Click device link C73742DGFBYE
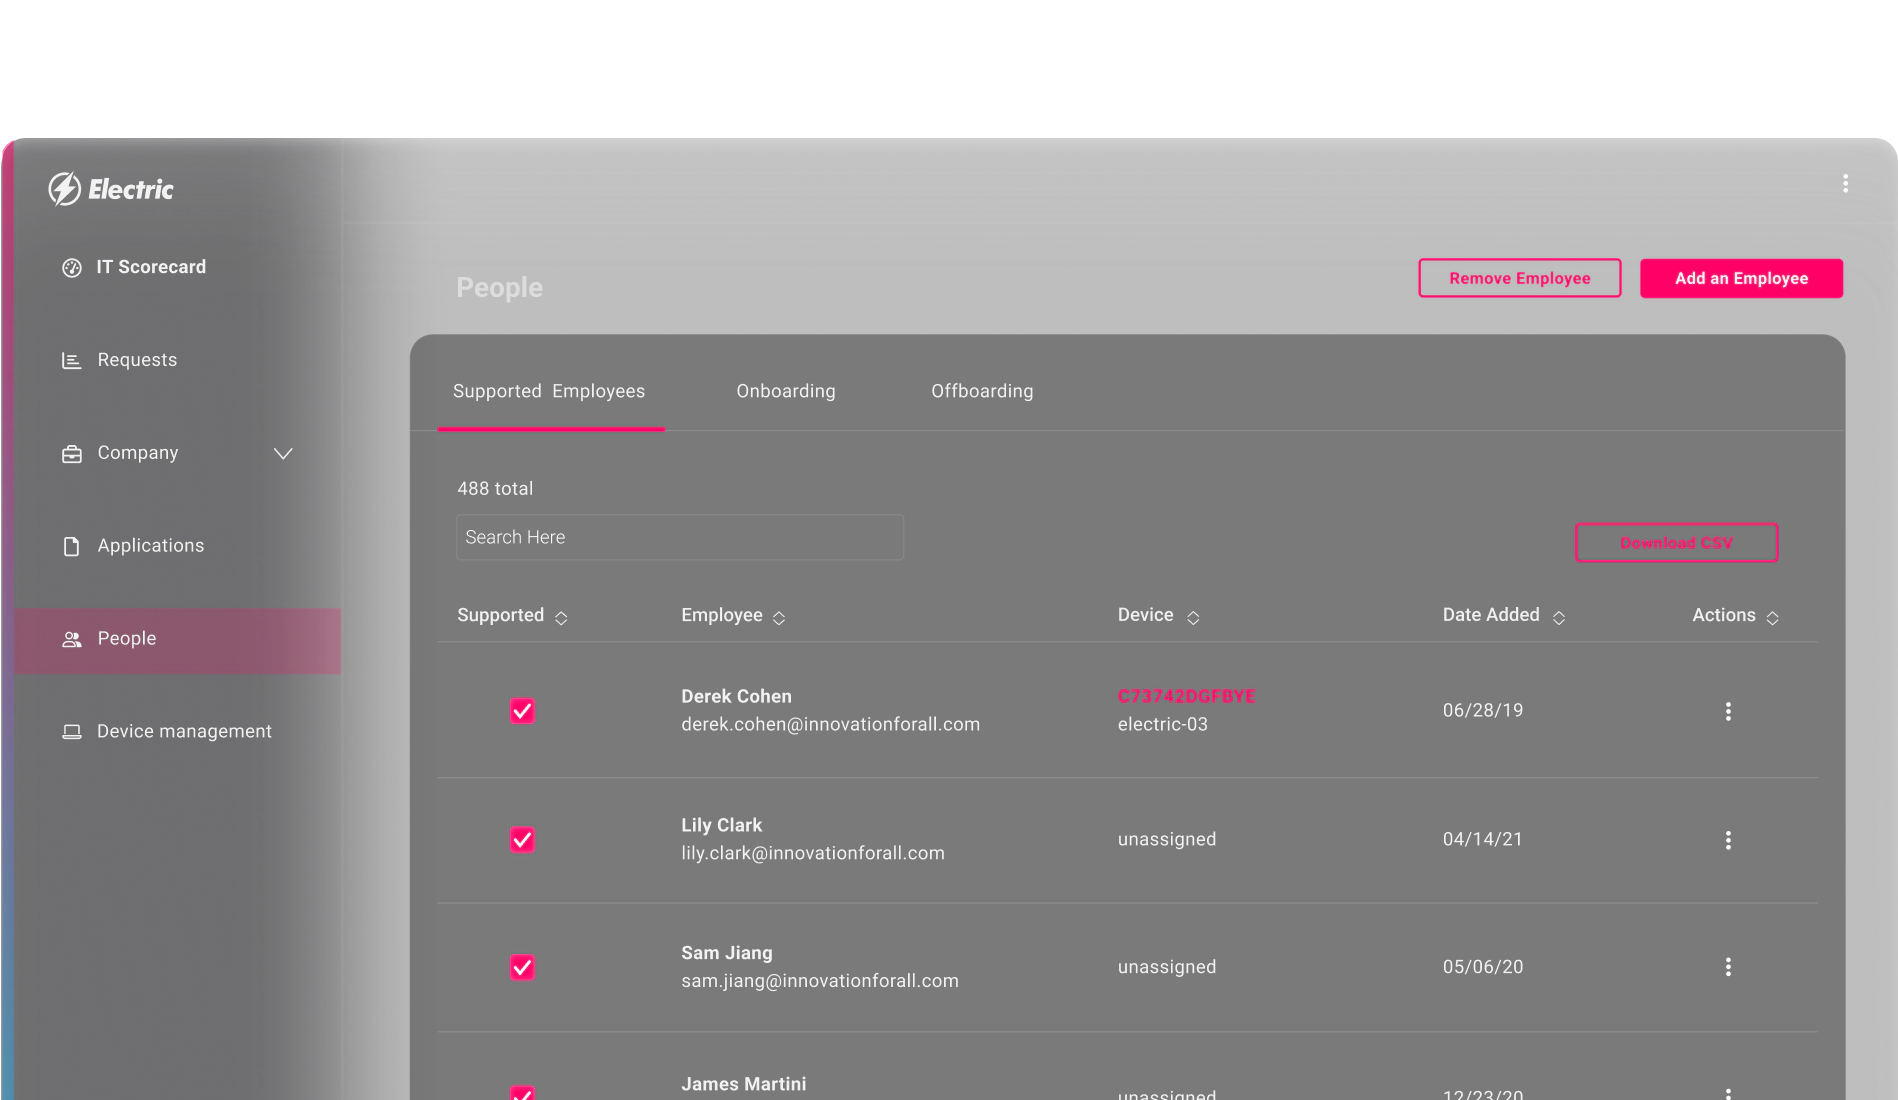The image size is (1898, 1100). [1186, 696]
